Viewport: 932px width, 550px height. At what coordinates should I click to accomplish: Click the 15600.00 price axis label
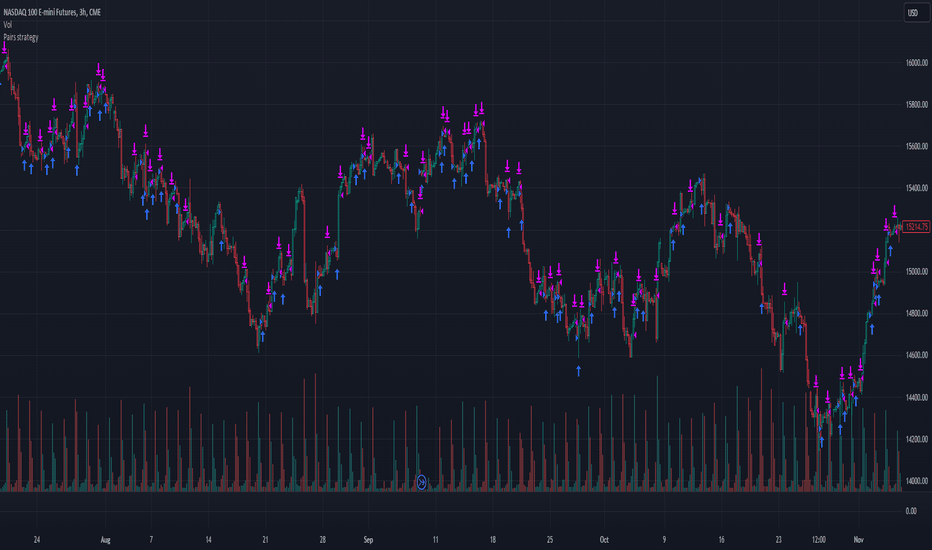coord(917,146)
